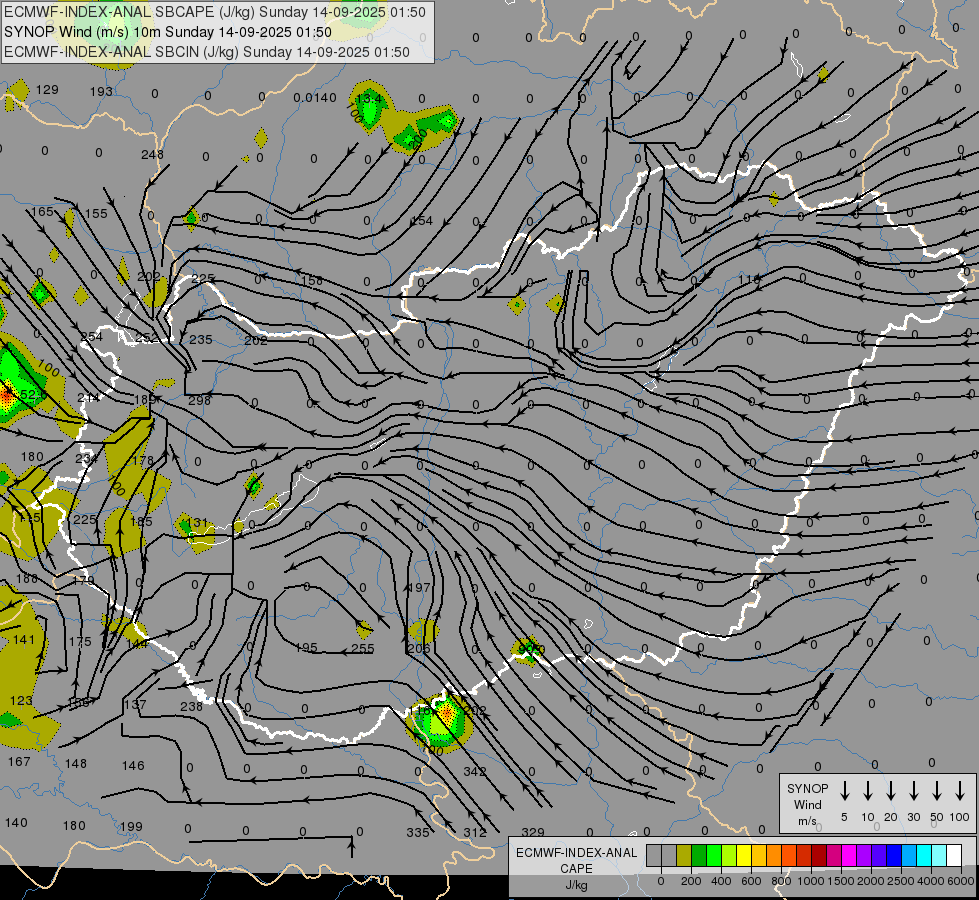This screenshot has width=979, height=900.
Task: Click the 200 tick label on color bar
Action: 691,881
